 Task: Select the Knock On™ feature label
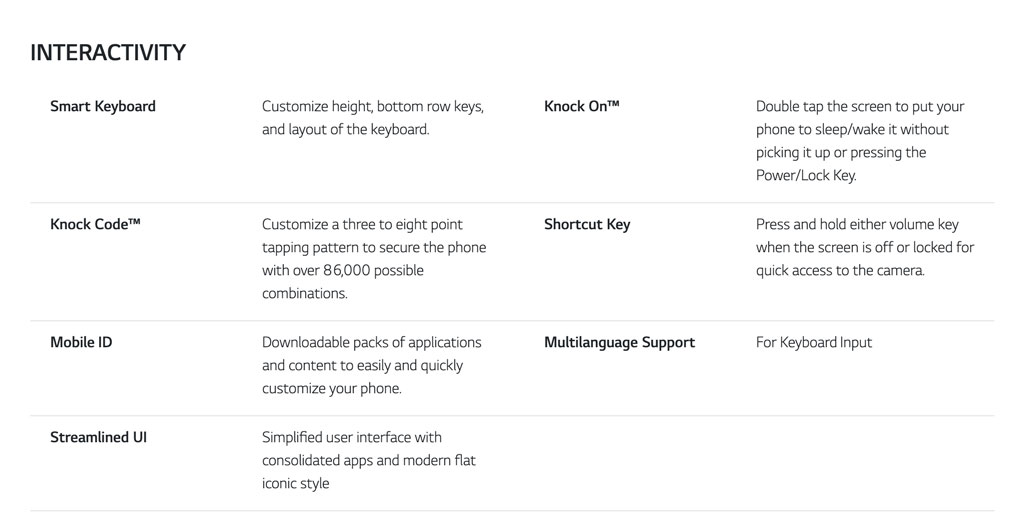[582, 106]
